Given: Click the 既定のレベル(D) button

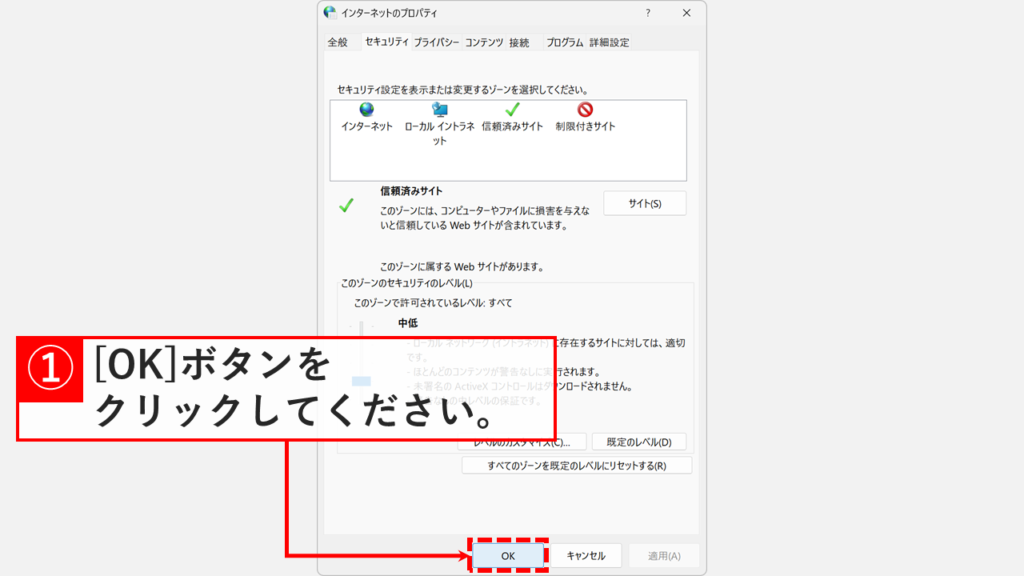Looking at the screenshot, I should (x=639, y=442).
